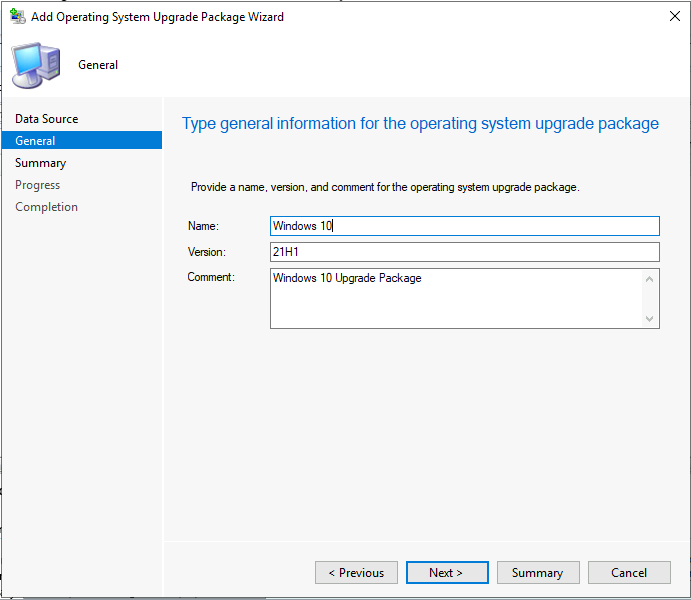Click Comment box scroll up arrow
Screen dimensions: 691x600
[649, 279]
